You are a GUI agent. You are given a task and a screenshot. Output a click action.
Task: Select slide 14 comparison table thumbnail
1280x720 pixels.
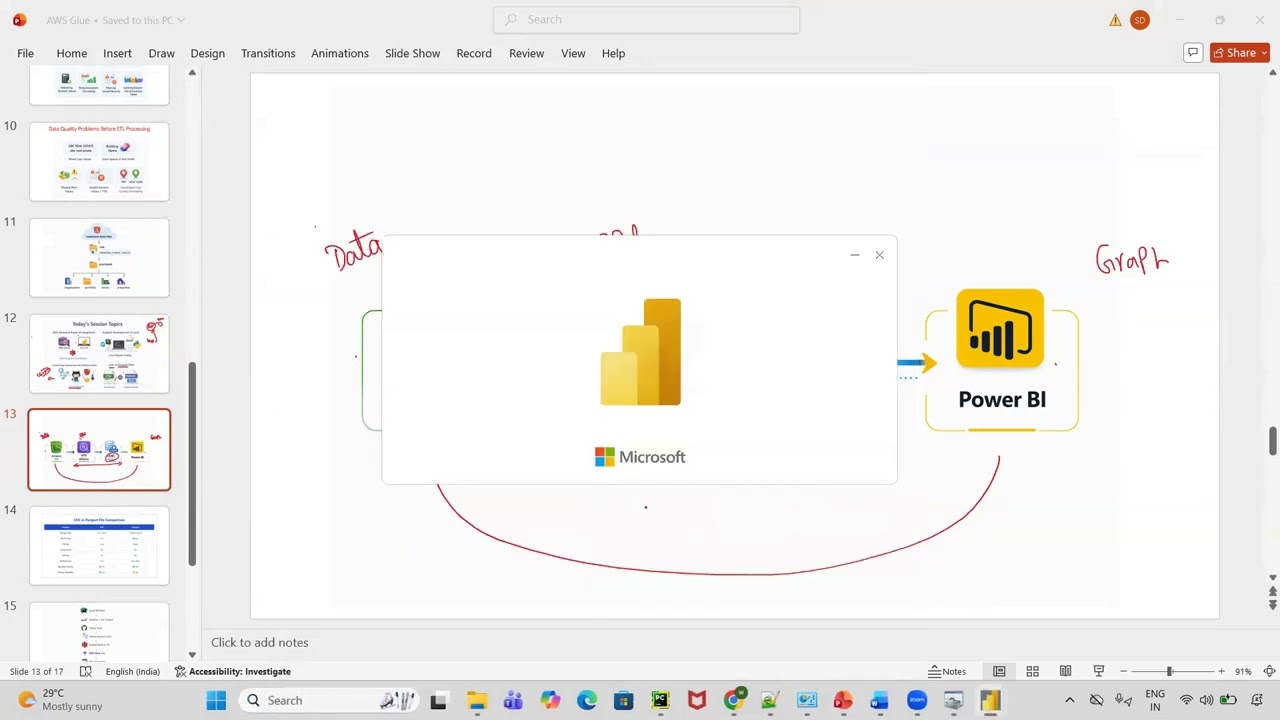99,545
